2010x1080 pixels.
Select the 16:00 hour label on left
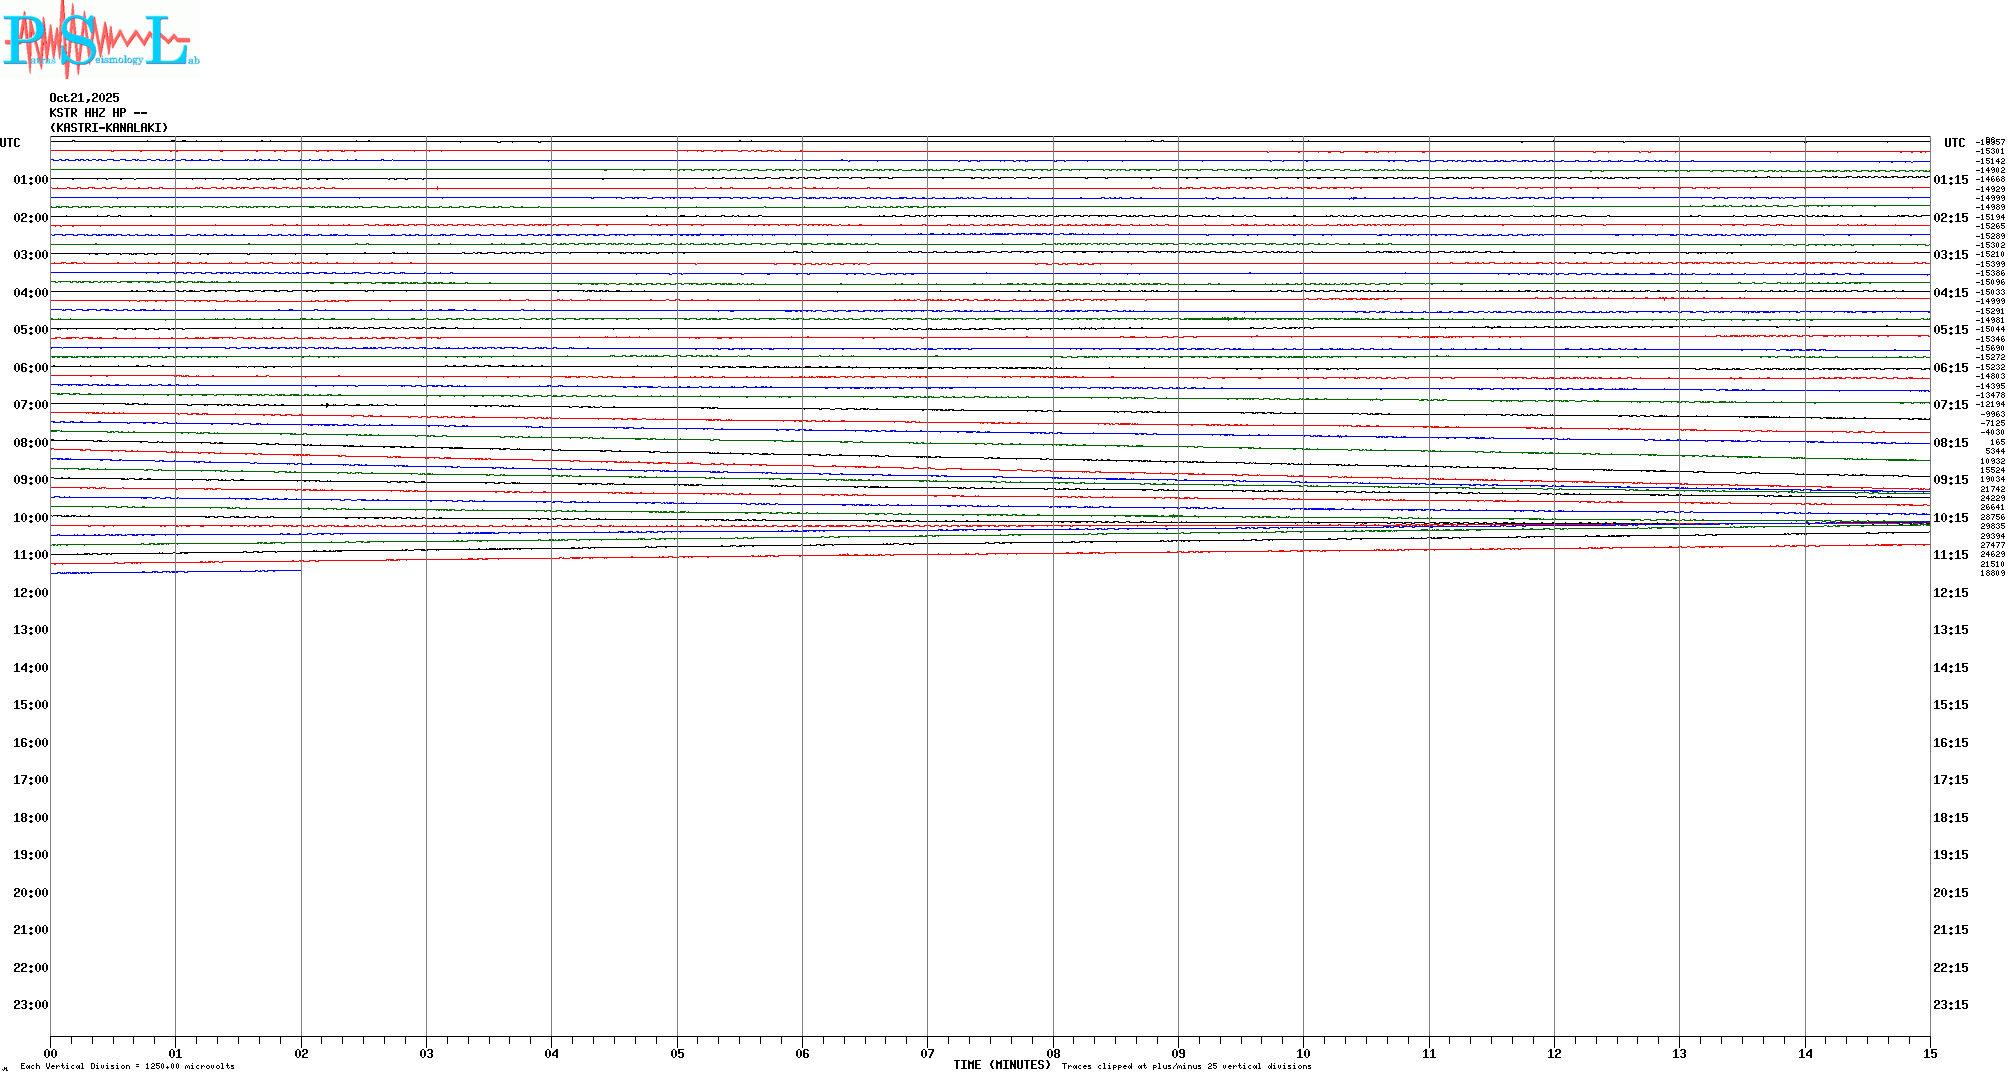[x=30, y=743]
